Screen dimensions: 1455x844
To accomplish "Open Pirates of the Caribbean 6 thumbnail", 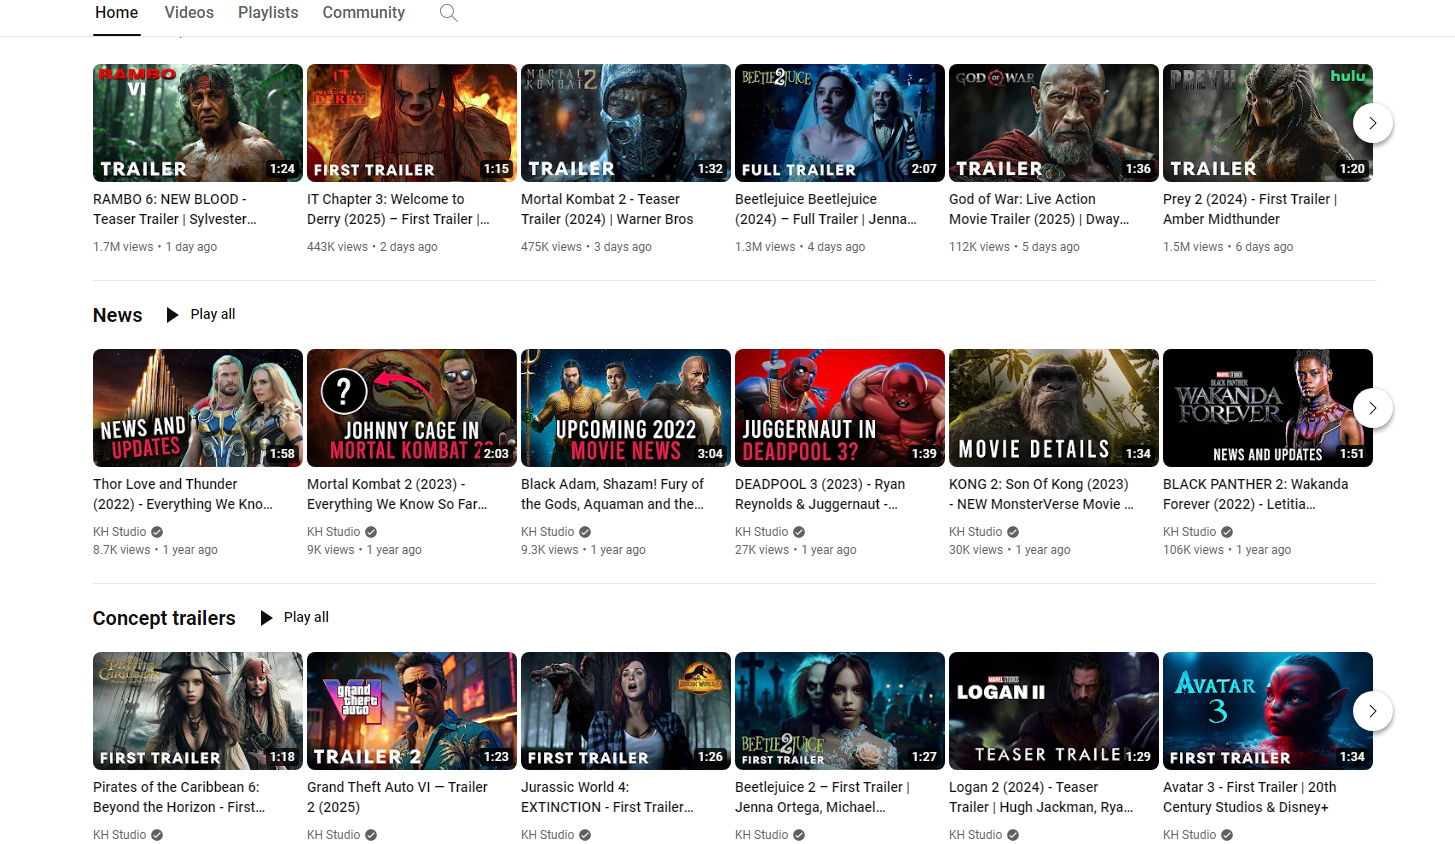I will point(198,711).
